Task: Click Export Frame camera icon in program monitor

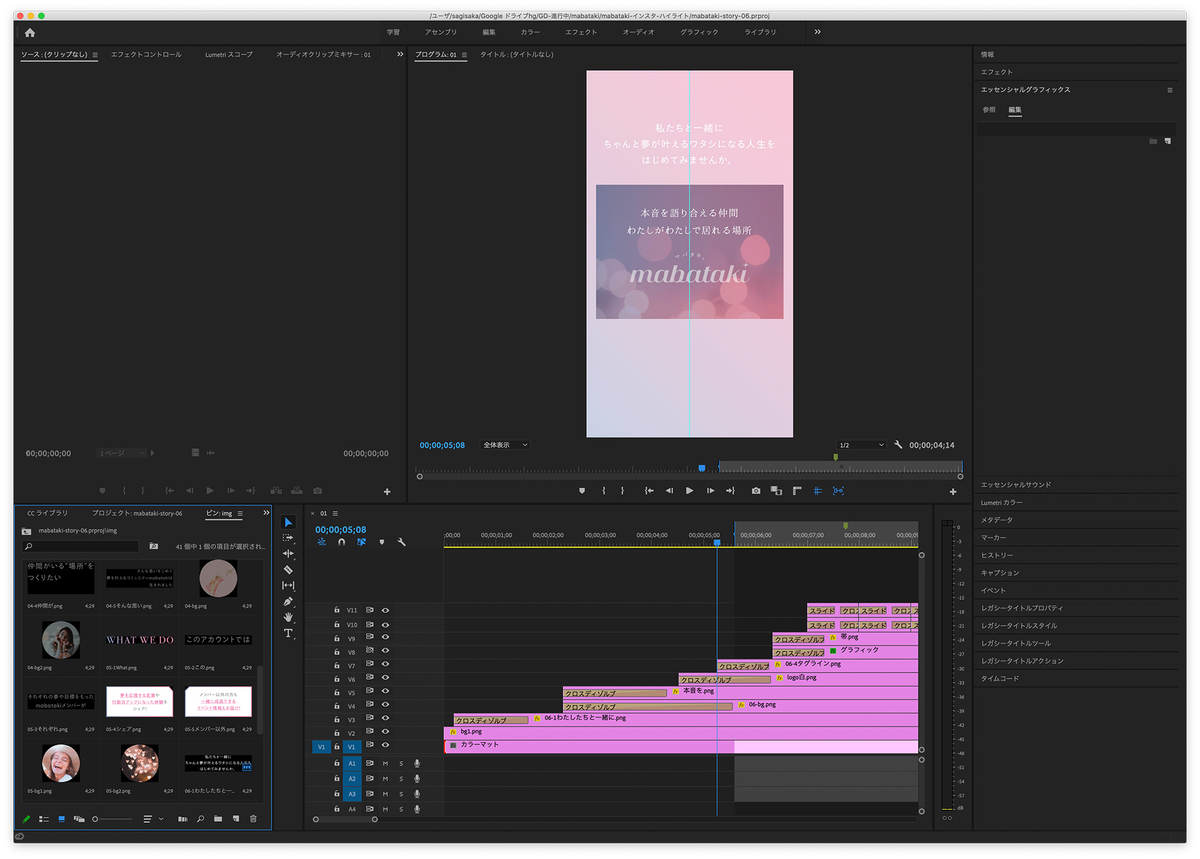Action: point(756,491)
